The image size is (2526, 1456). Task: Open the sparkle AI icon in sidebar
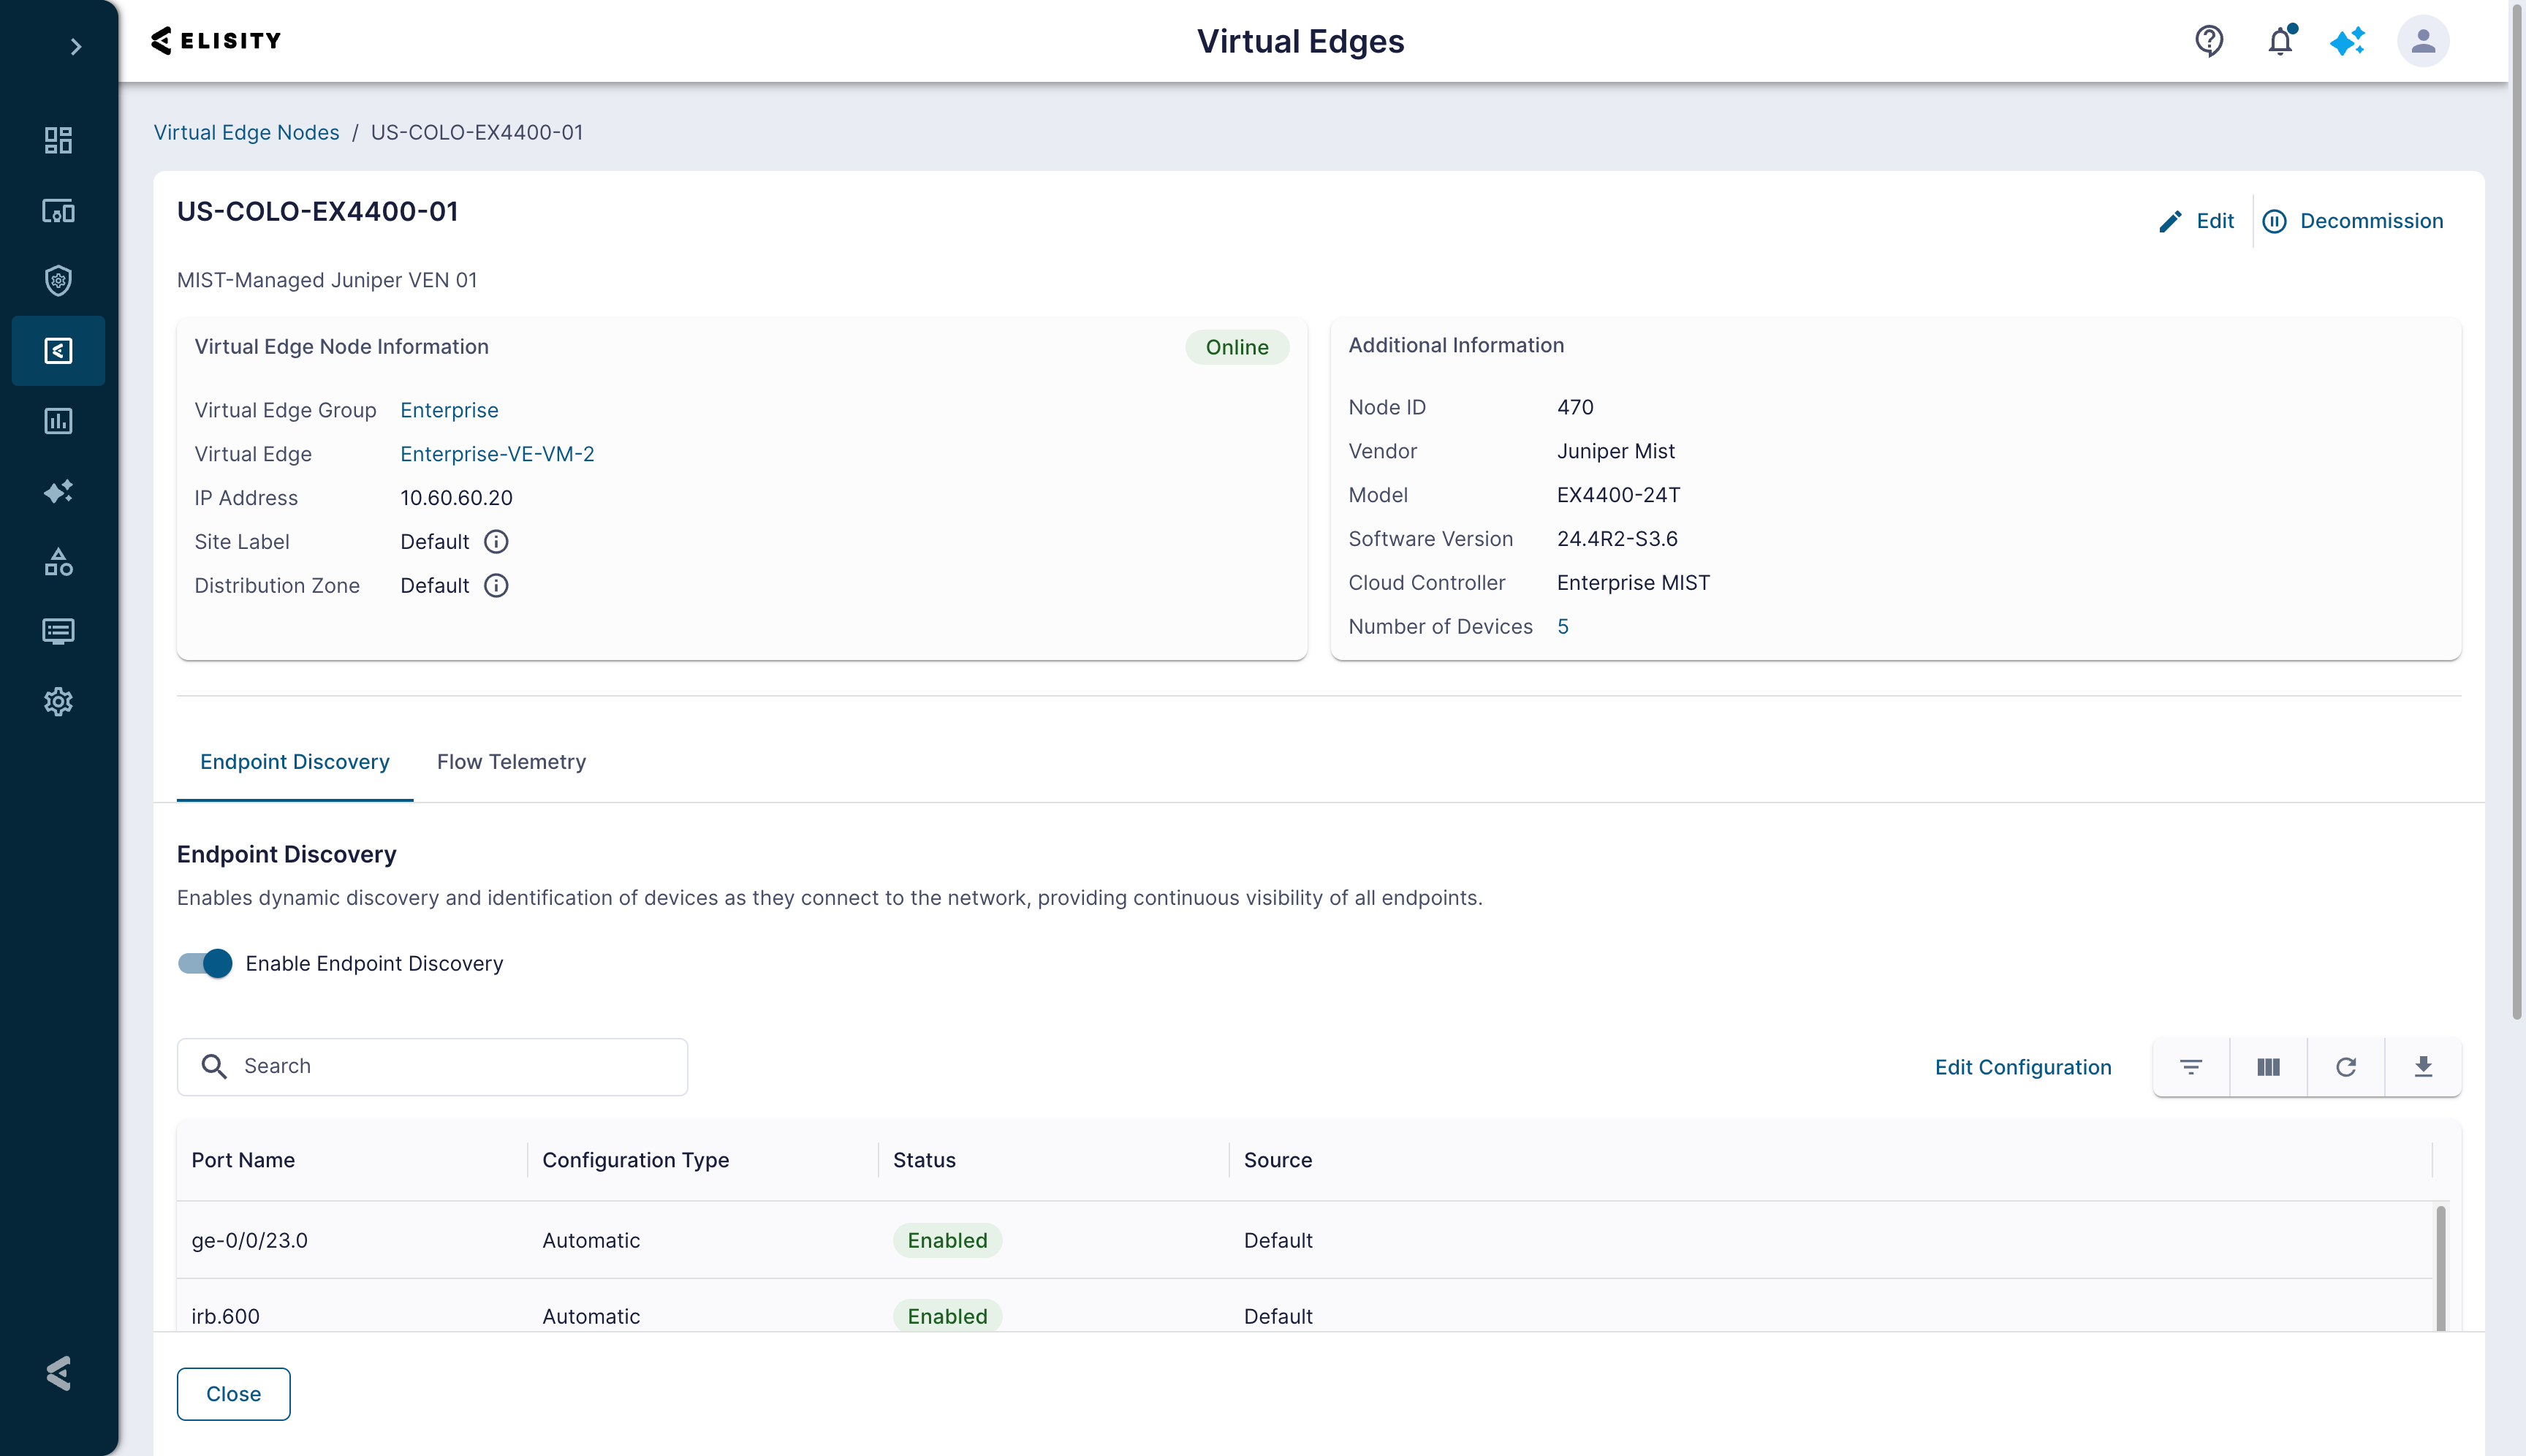tap(58, 491)
